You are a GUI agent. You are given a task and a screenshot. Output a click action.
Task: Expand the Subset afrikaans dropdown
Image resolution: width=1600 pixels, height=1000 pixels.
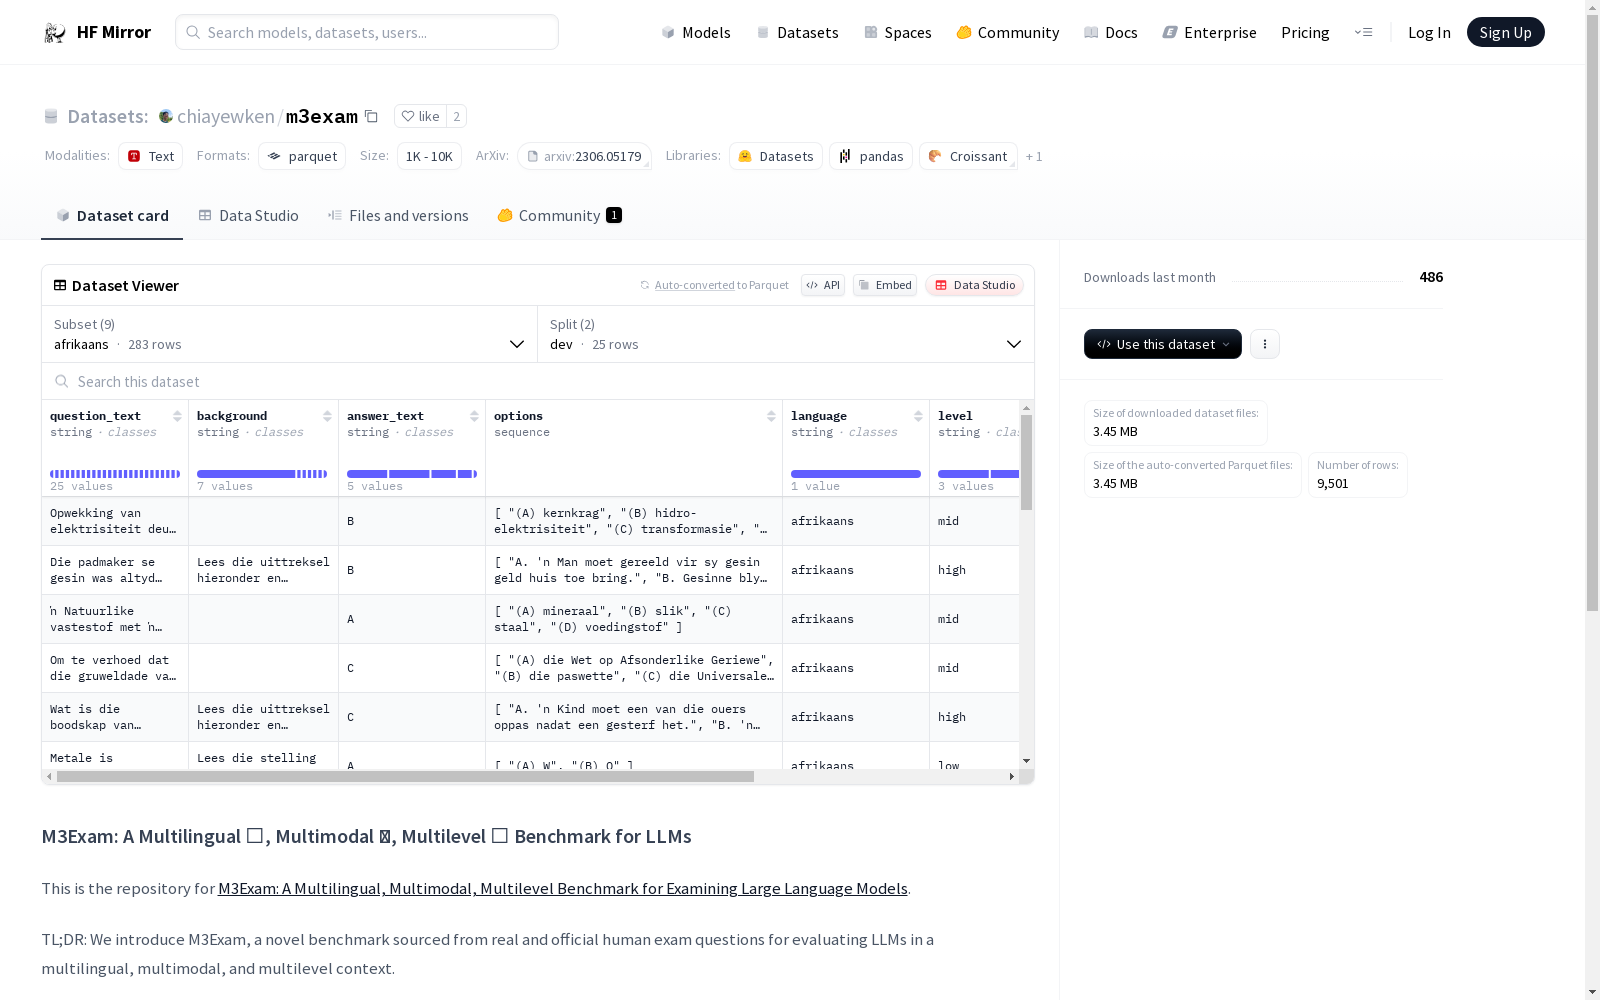coord(289,334)
